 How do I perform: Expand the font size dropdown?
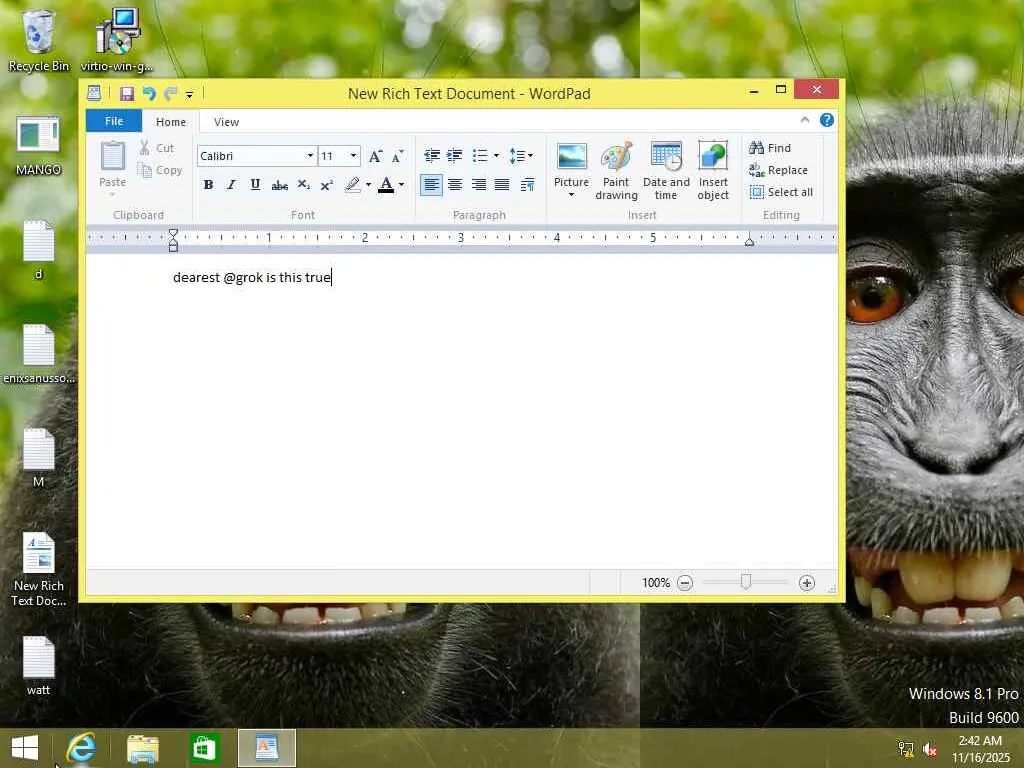(x=353, y=155)
